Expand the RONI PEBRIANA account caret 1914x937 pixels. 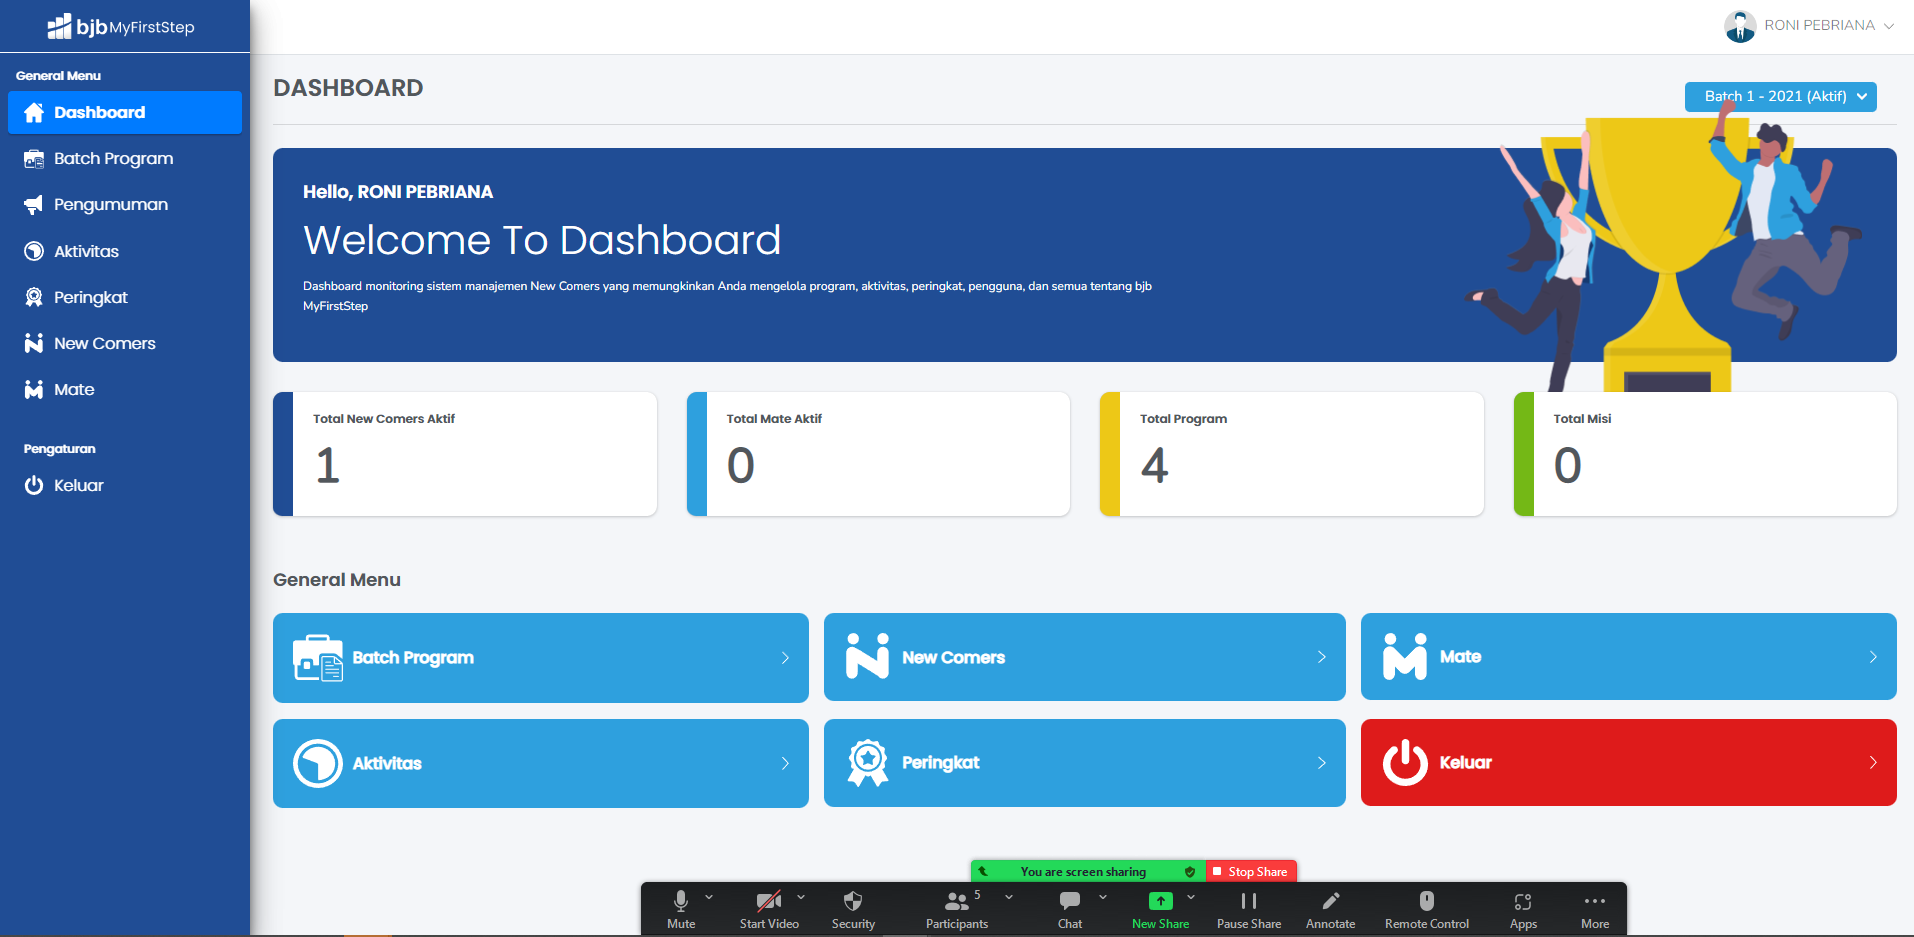tap(1889, 26)
